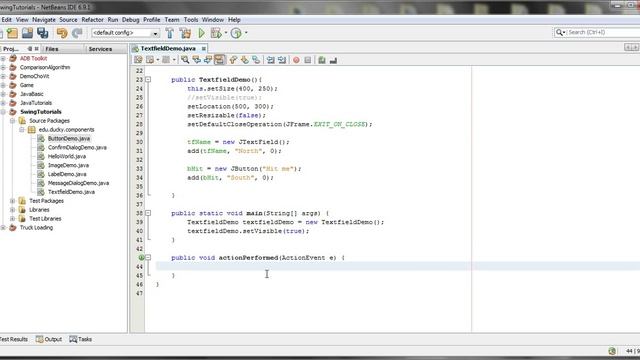The height and width of the screenshot is (360, 640).
Task: Collapse the edu.ducky.components package node
Action: pos(22,130)
